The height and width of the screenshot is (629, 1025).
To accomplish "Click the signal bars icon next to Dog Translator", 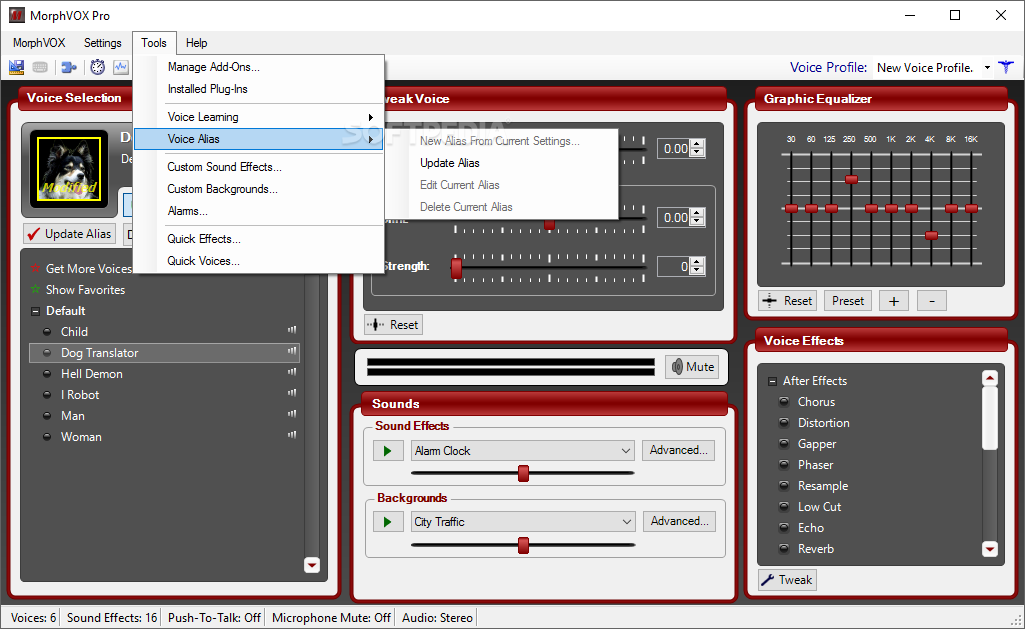I will (x=292, y=351).
